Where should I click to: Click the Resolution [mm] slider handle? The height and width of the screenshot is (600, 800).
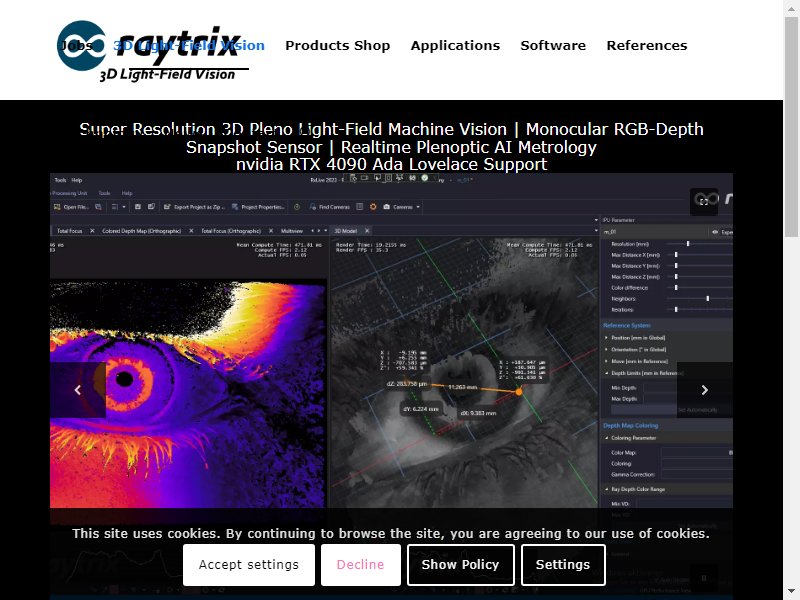click(x=688, y=244)
